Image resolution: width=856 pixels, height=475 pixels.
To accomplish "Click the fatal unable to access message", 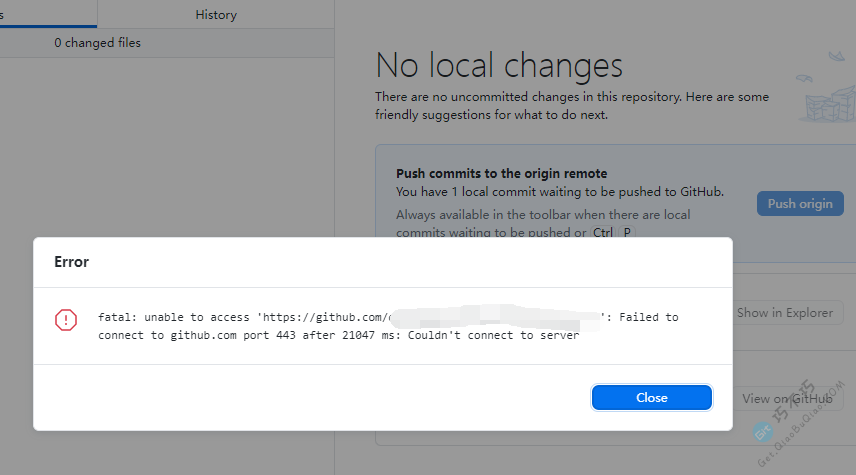I will tap(388, 326).
